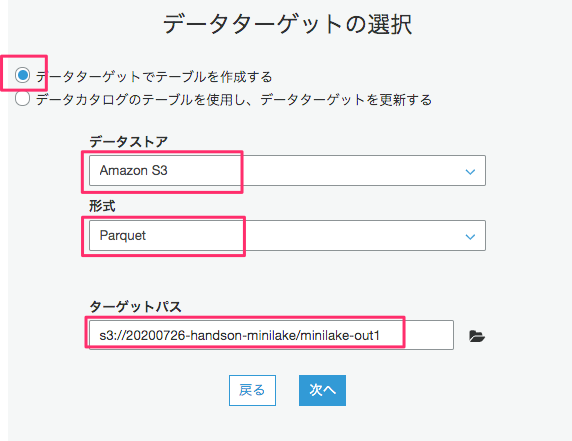
Task: Click the s3://20200726-handson-minilake path text
Action: pyautogui.click(x=199, y=335)
